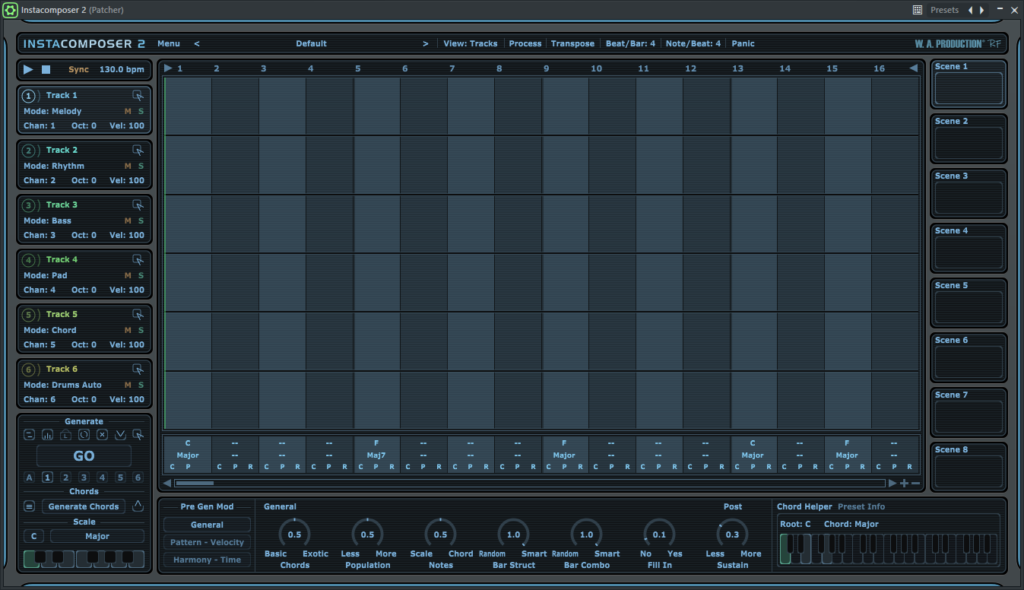Screen dimensions: 1024x590
Task: Click the Generate Chords button
Action: (84, 506)
